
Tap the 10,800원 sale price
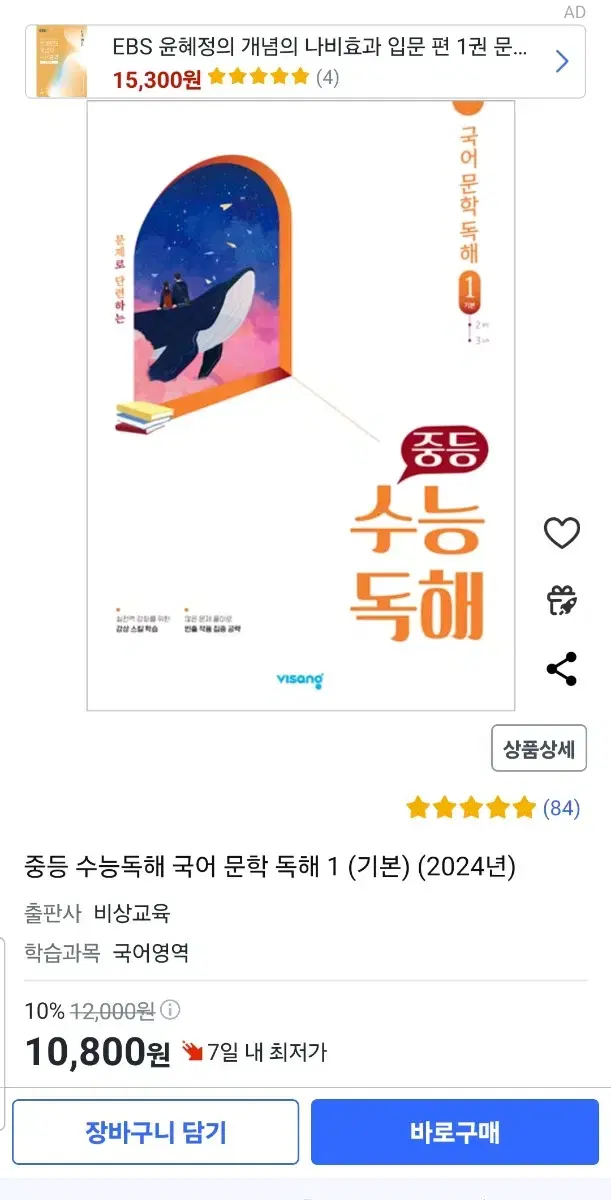pyautogui.click(x=98, y=1052)
